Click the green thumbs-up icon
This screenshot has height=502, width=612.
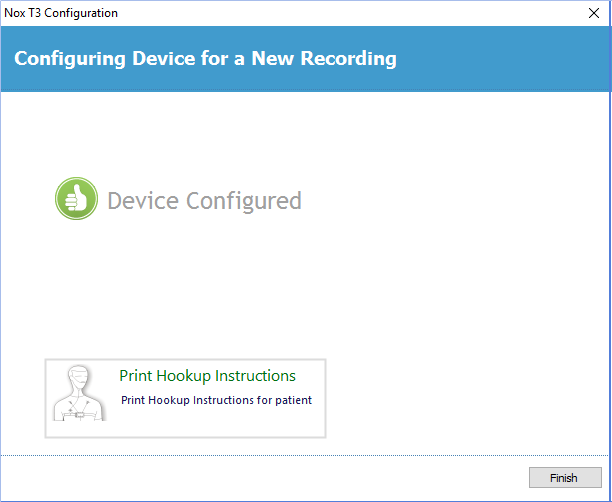point(75,200)
